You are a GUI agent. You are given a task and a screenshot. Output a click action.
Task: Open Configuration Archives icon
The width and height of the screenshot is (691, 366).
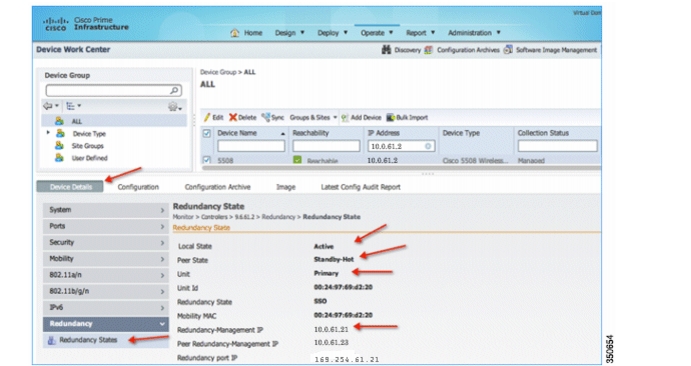point(428,50)
